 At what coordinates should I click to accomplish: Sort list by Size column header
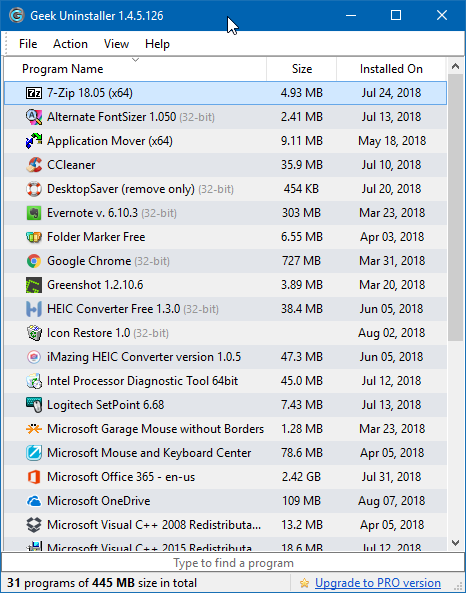coord(301,69)
